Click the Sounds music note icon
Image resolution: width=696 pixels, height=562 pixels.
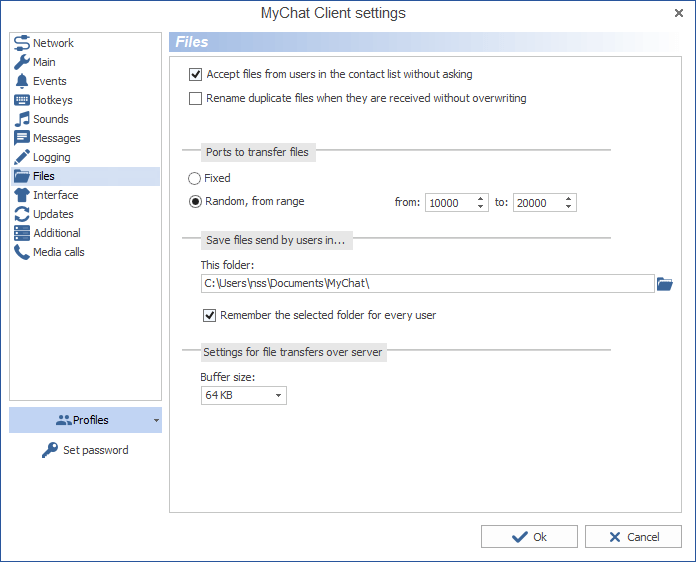pyautogui.click(x=22, y=119)
